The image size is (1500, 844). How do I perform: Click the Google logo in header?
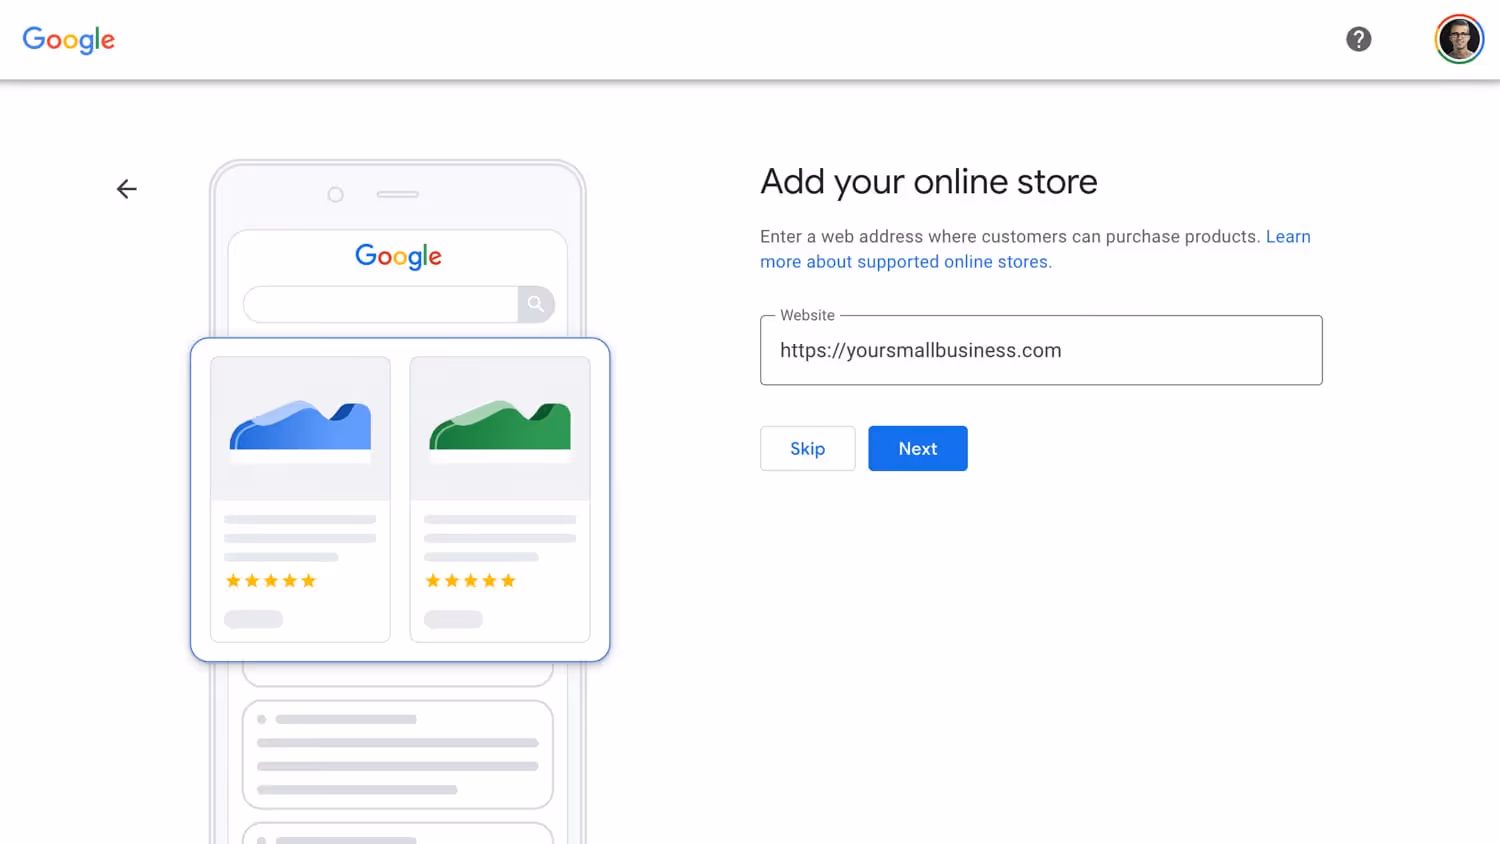(x=69, y=39)
